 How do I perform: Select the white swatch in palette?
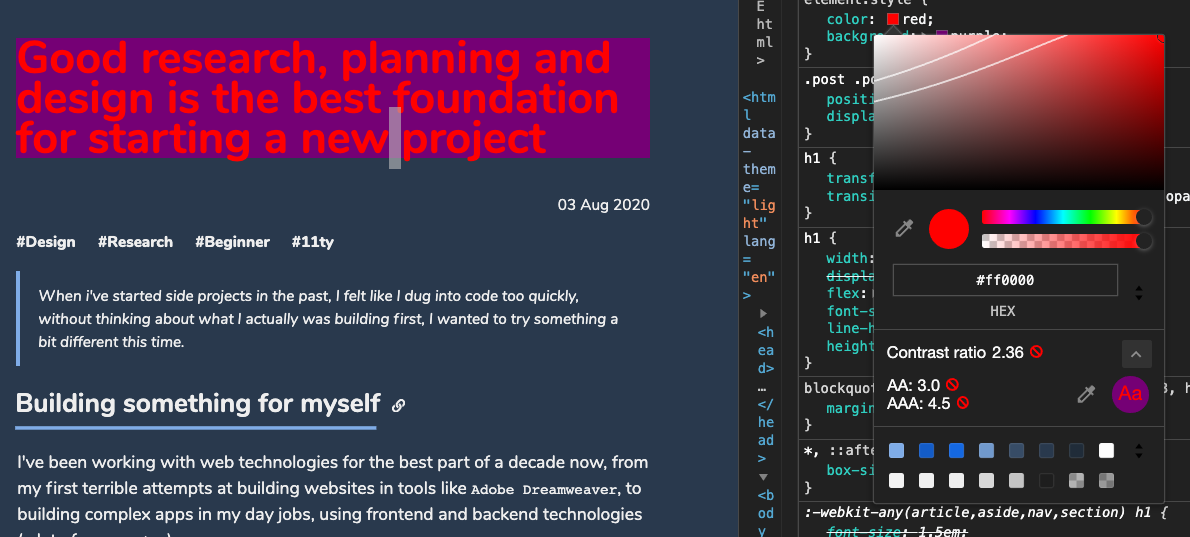tap(1107, 451)
